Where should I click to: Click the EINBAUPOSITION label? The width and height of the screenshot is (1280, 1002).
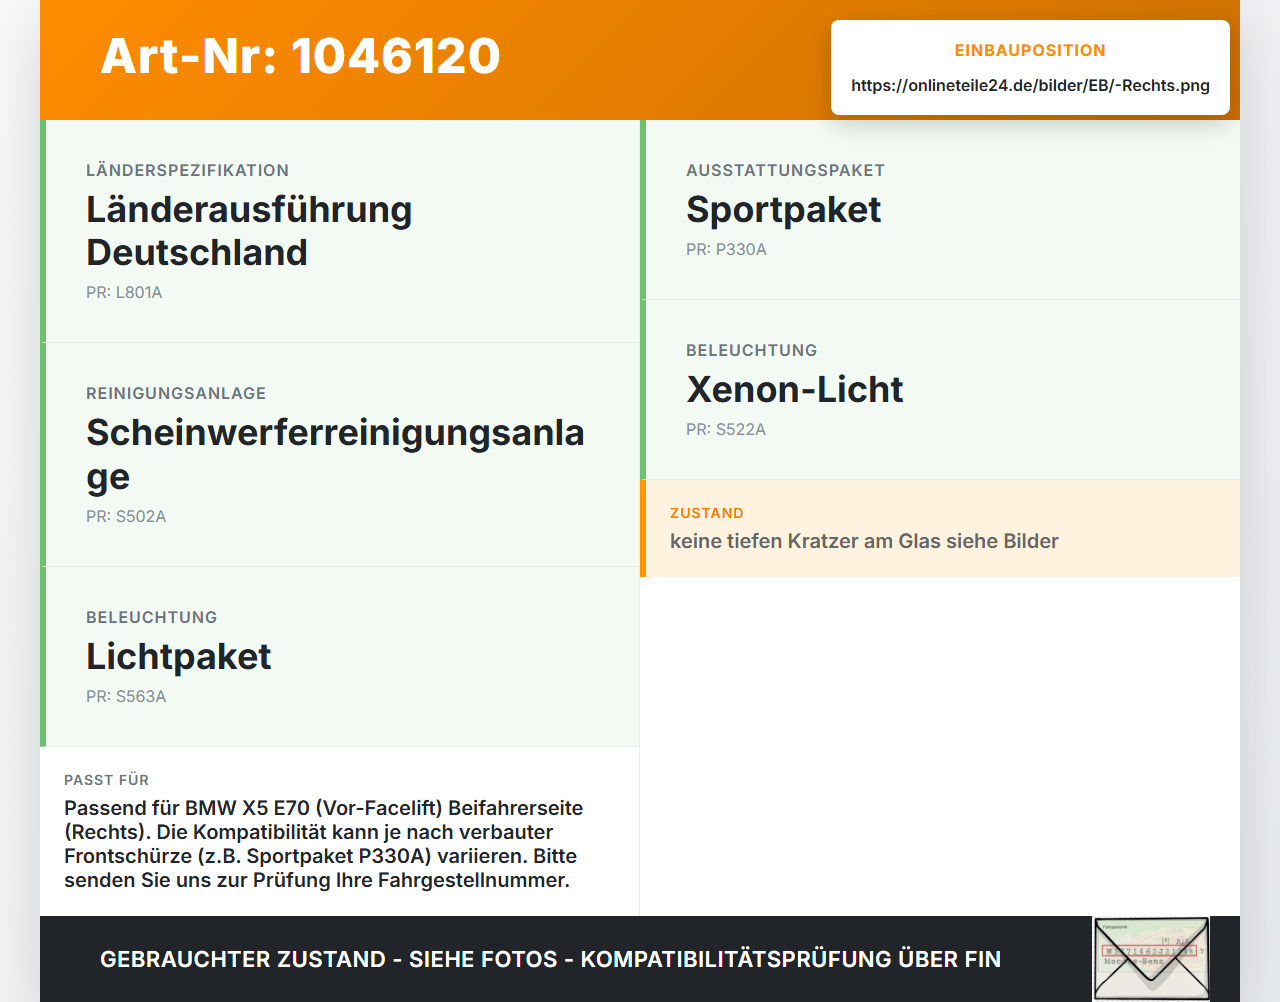[x=1030, y=51]
